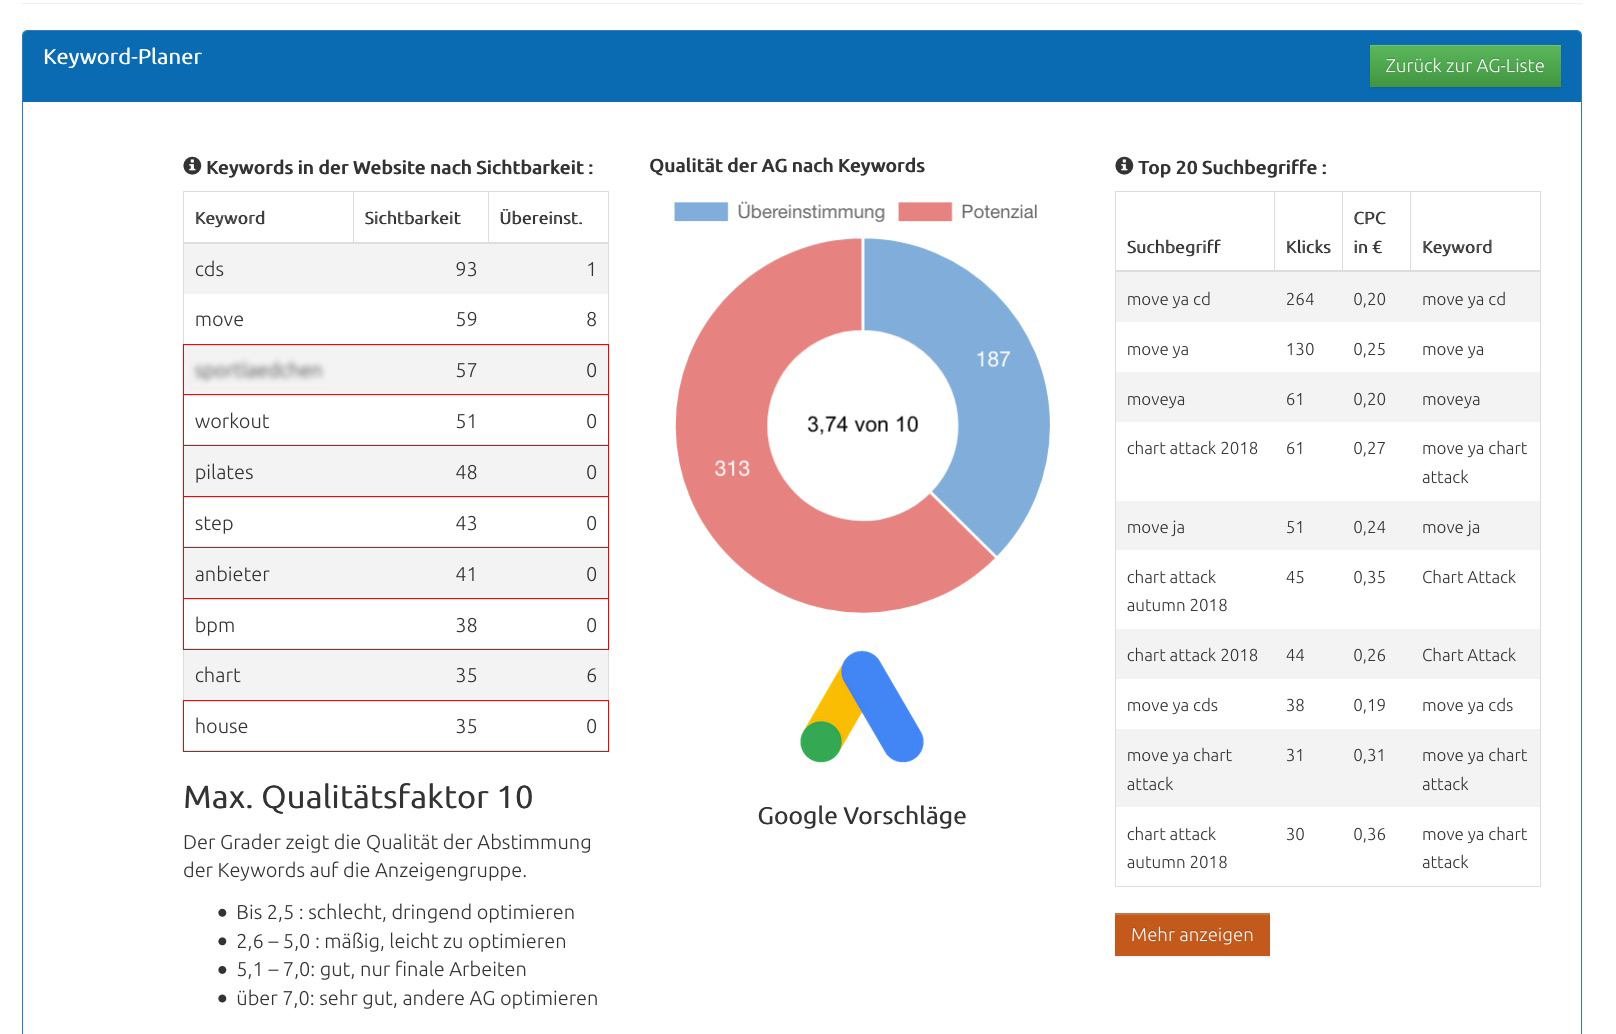This screenshot has height=1034, width=1616.
Task: Click the Keyword-Planer panel title
Action: point(122,57)
